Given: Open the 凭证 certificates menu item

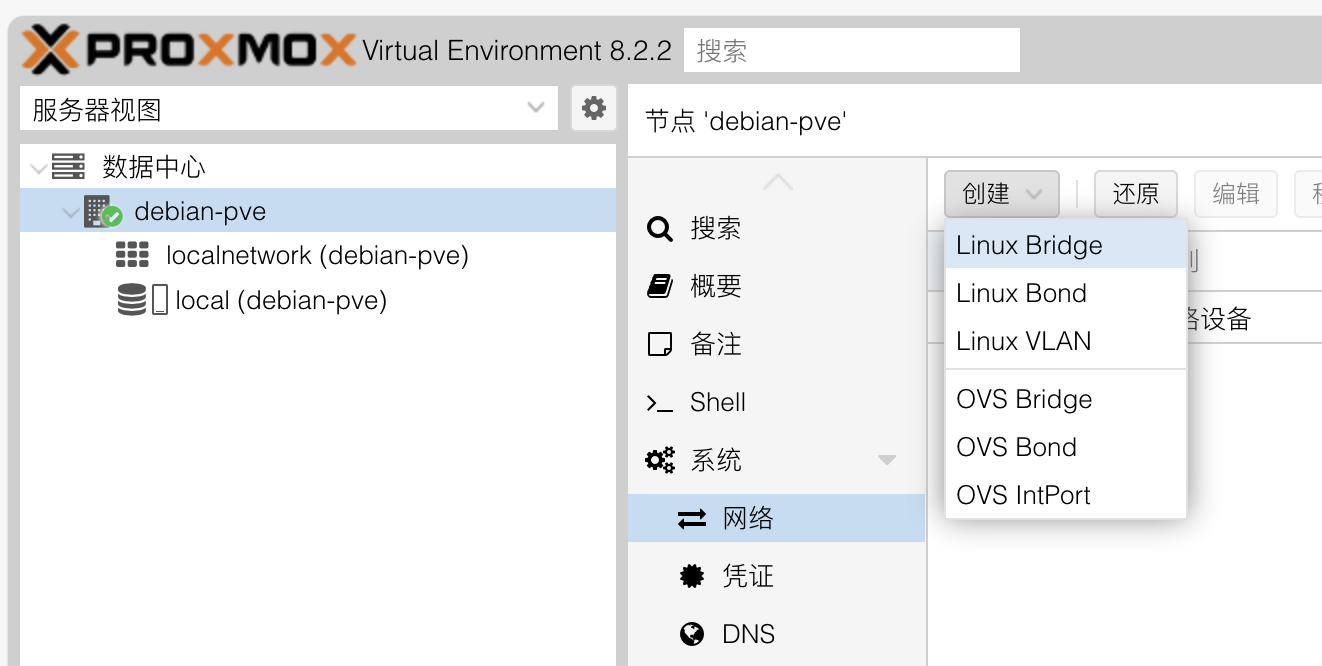Looking at the screenshot, I should point(777,576).
